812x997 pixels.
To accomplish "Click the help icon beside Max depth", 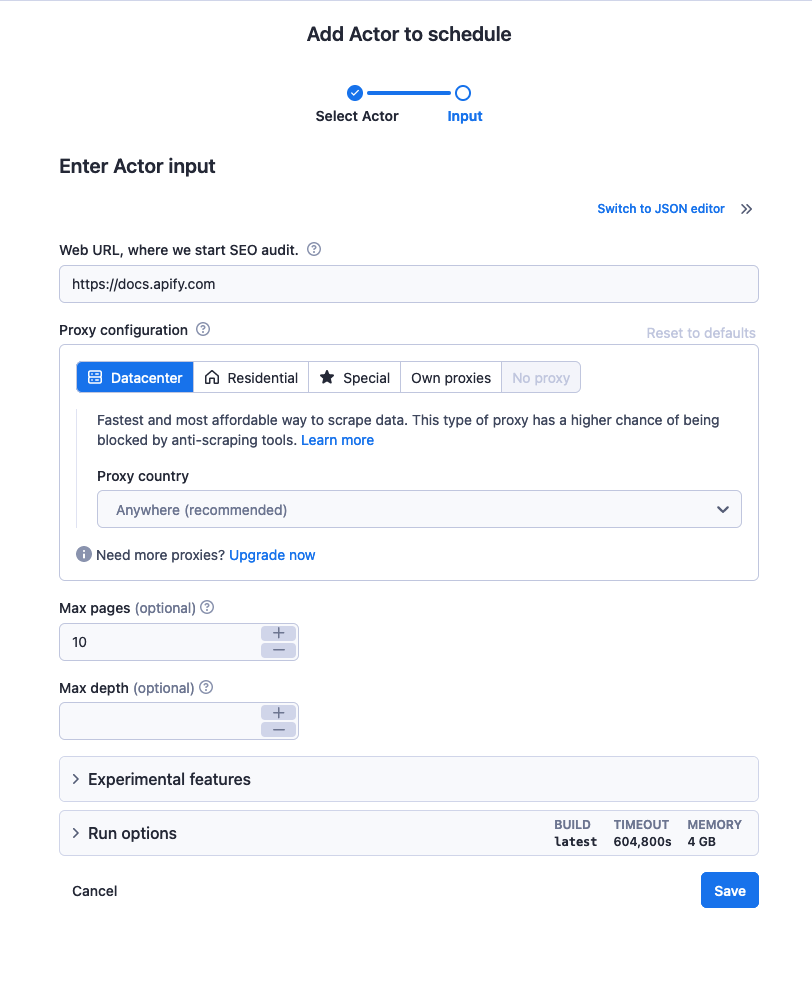I will (x=206, y=687).
